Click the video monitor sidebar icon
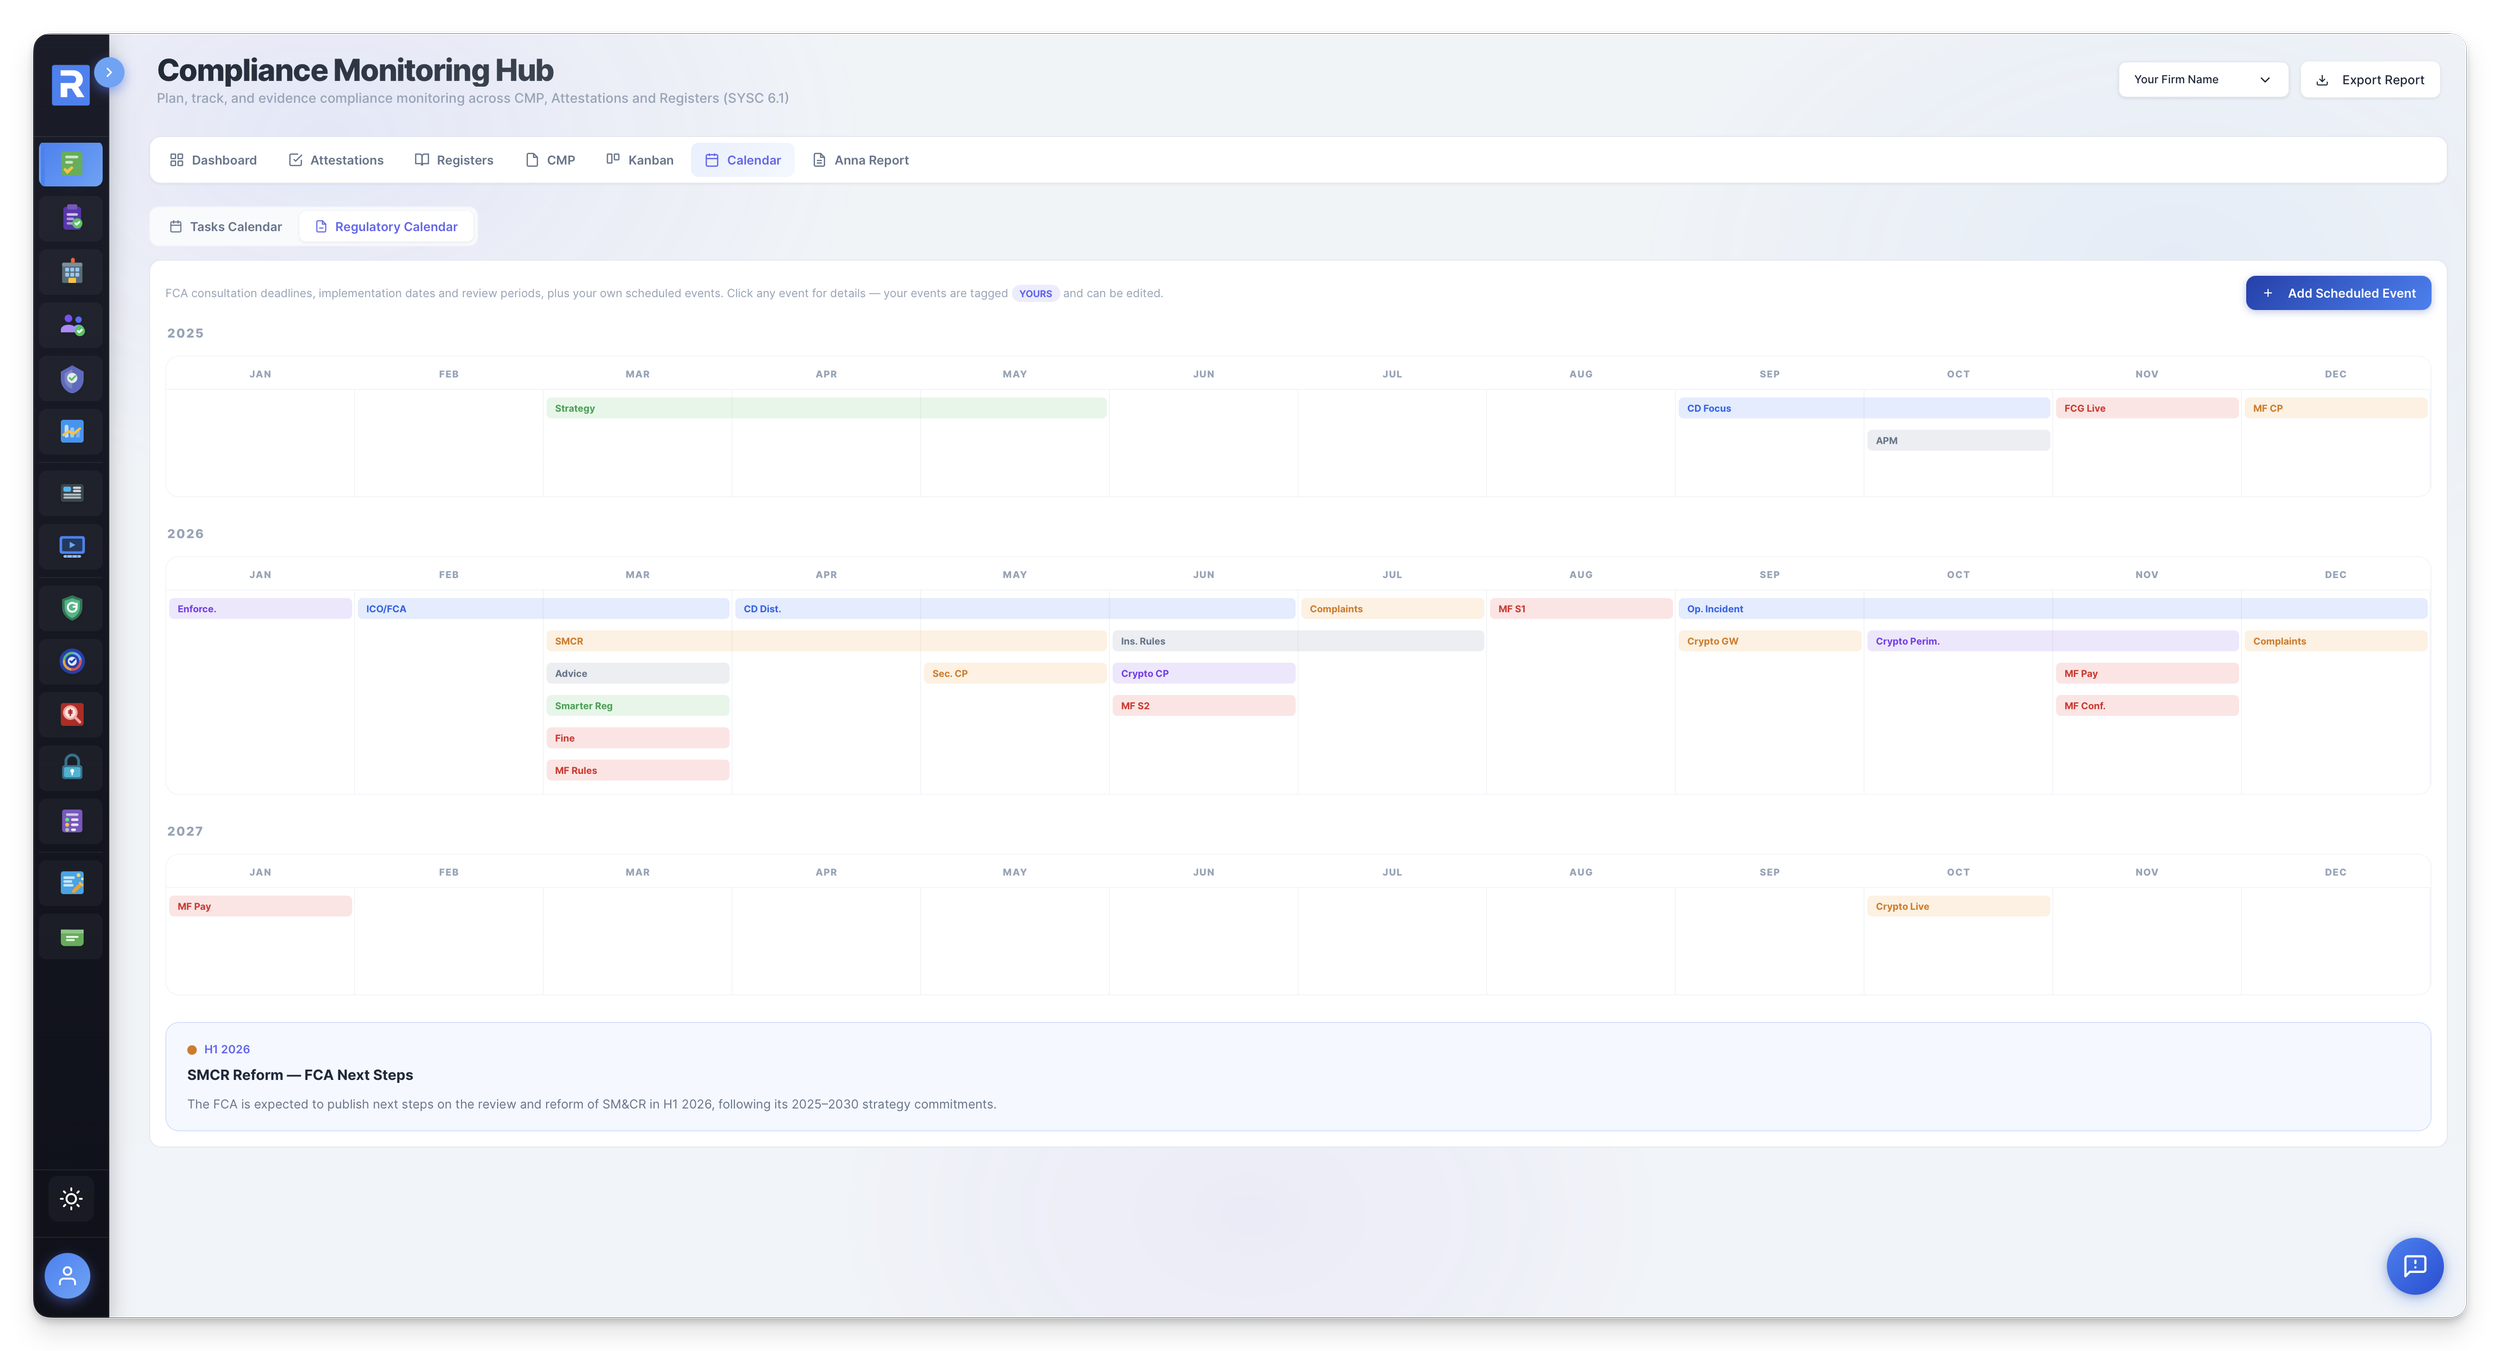This screenshot has width=2500, height=1351. (71, 546)
